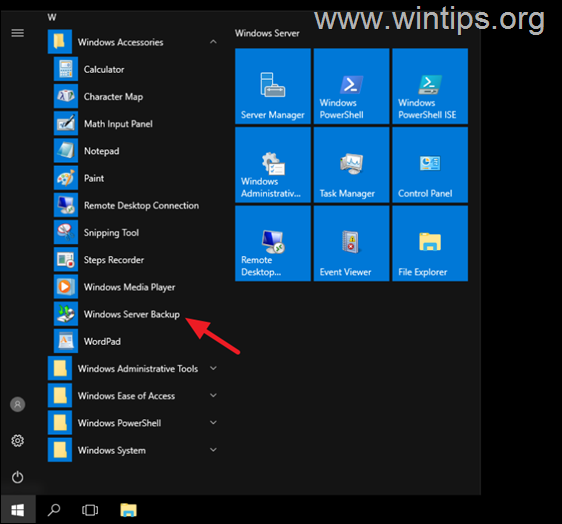Open Windows Administrative Tools tile
The width and height of the screenshot is (562, 524).
273,165
